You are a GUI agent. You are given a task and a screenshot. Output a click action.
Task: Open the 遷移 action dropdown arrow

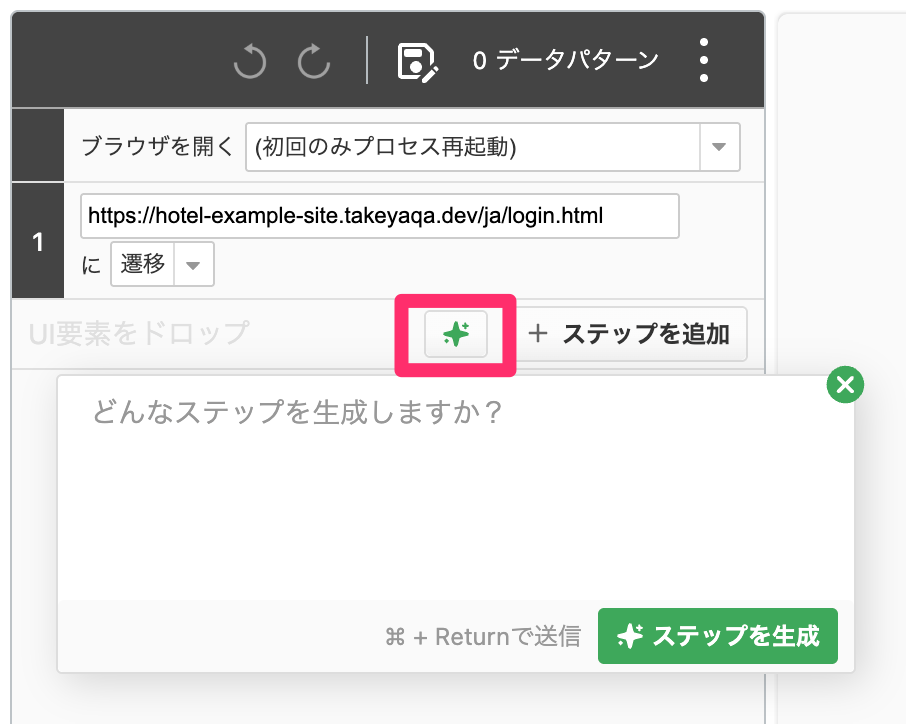pyautogui.click(x=193, y=265)
